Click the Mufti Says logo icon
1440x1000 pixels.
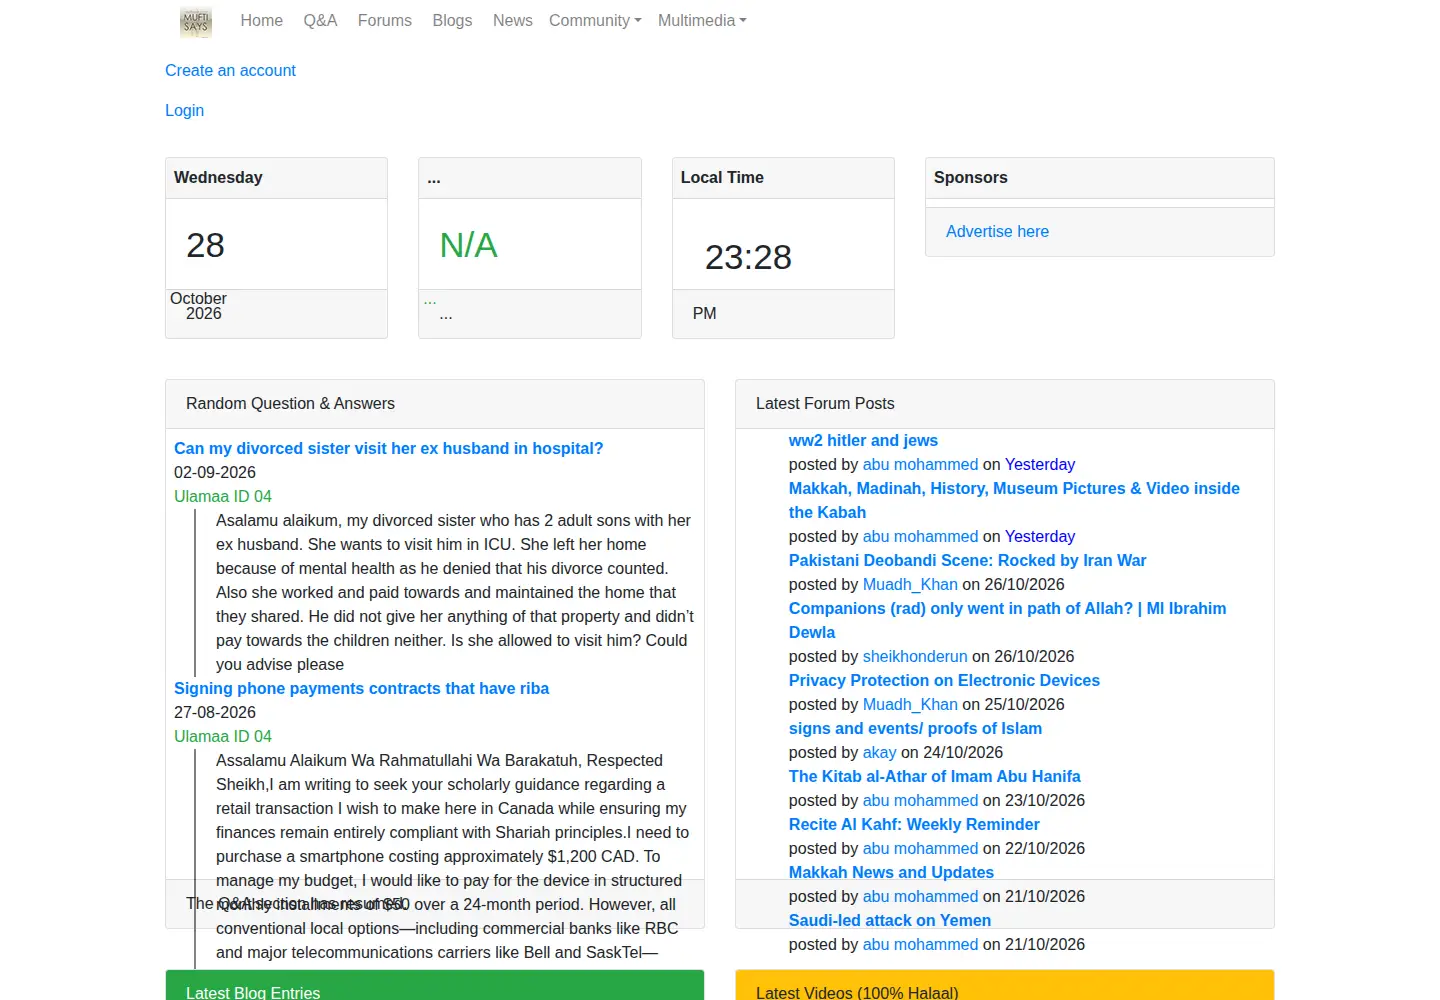point(196,22)
